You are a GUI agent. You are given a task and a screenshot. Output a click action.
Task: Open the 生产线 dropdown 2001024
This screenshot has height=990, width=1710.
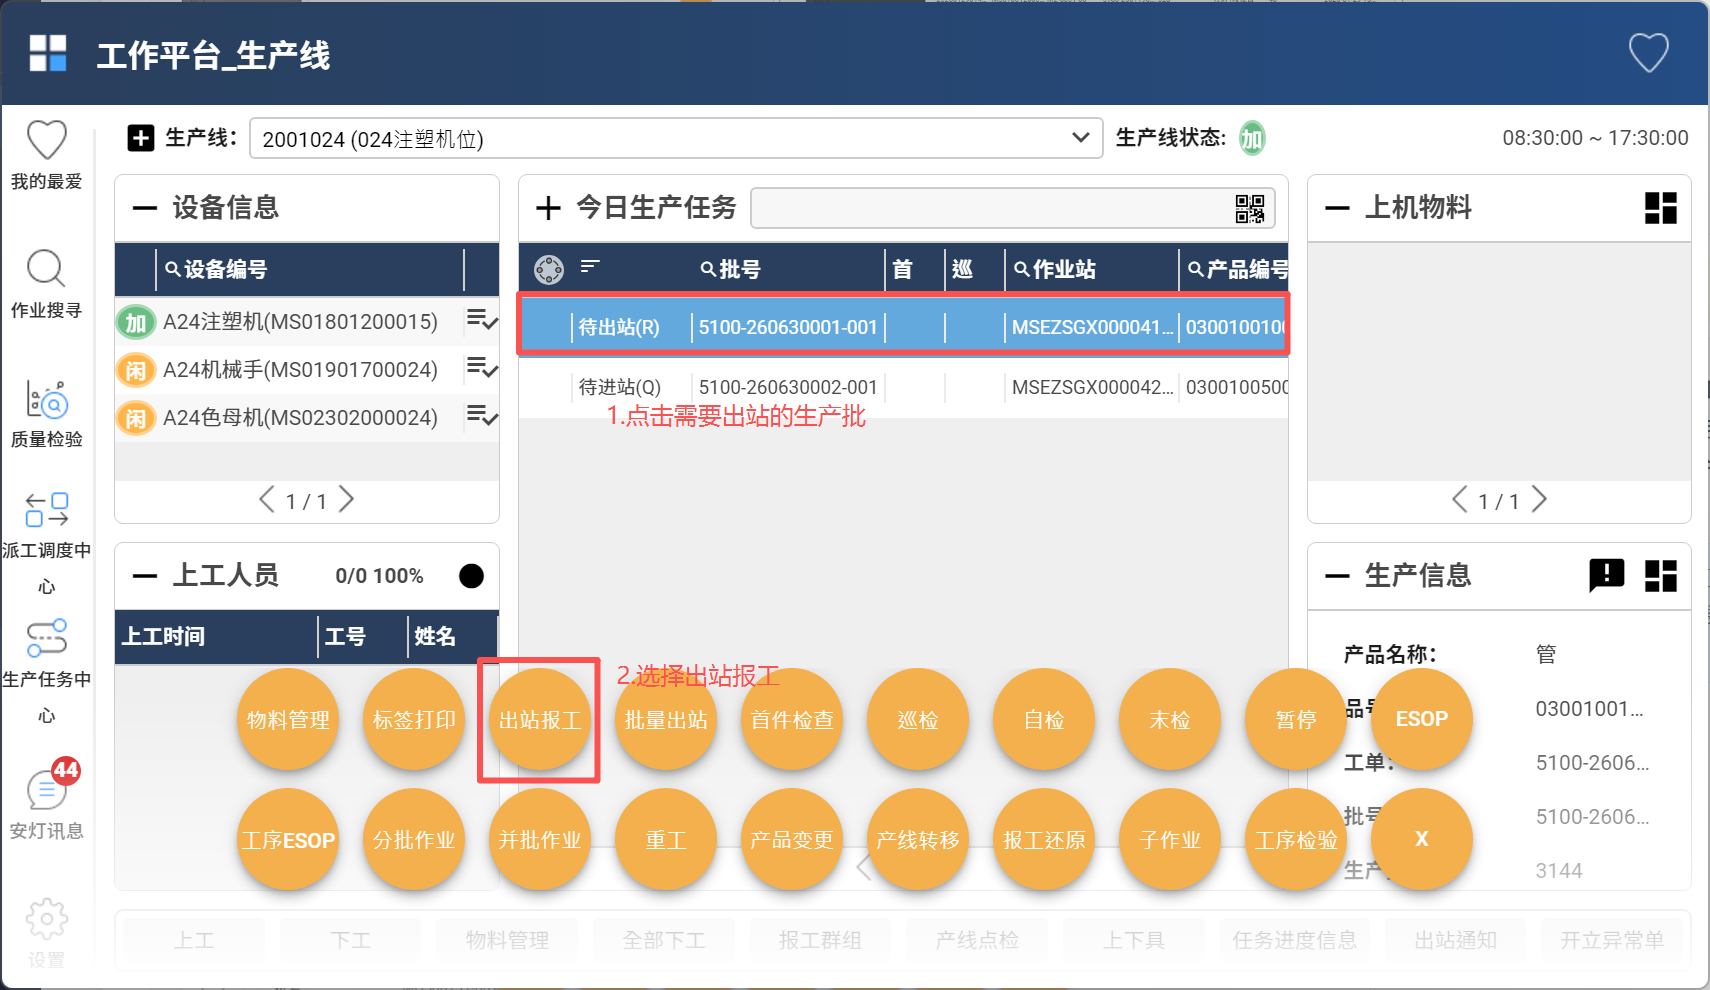pyautogui.click(x=676, y=138)
